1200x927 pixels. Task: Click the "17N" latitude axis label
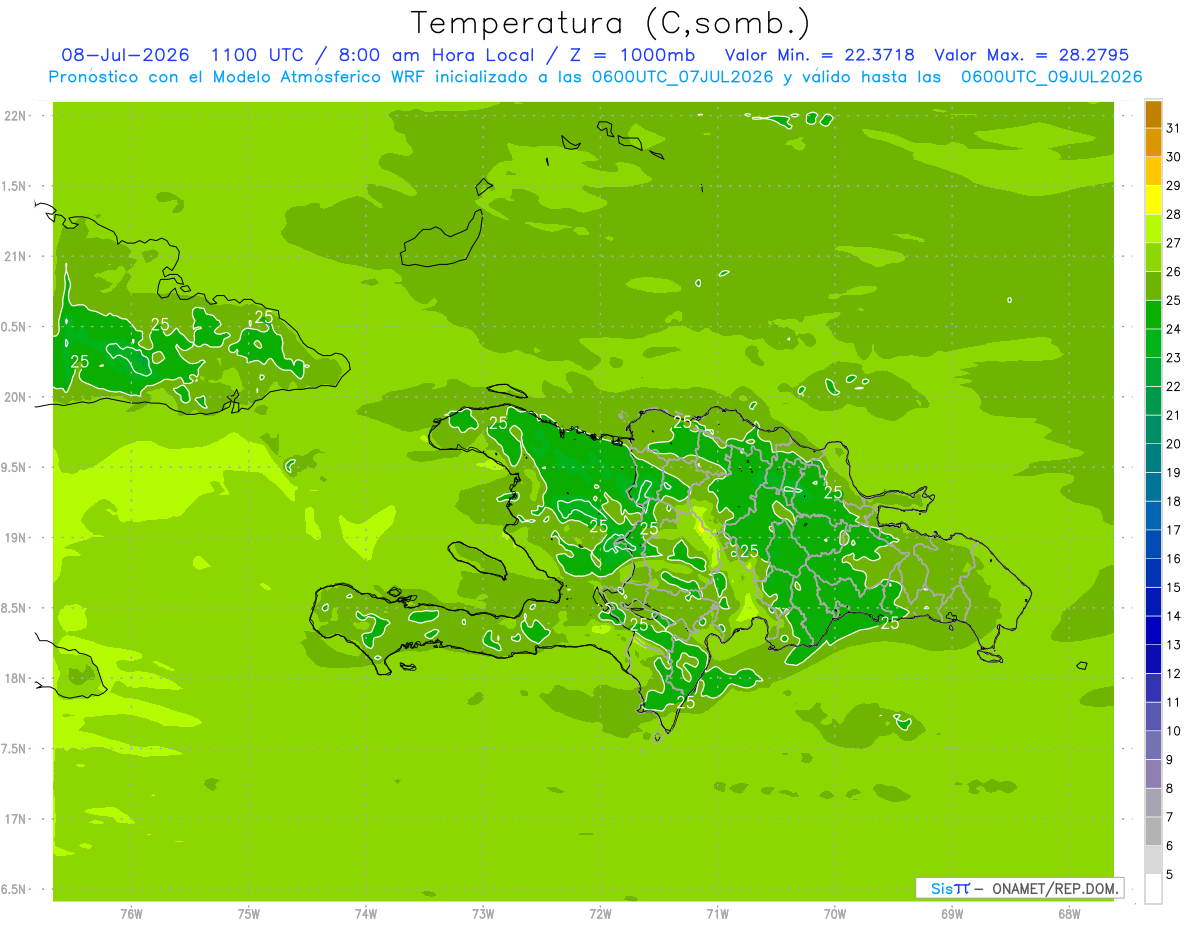17,819
